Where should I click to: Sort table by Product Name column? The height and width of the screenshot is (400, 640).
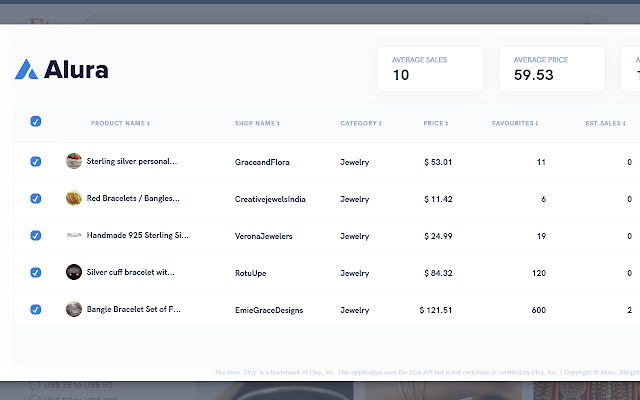coord(120,123)
